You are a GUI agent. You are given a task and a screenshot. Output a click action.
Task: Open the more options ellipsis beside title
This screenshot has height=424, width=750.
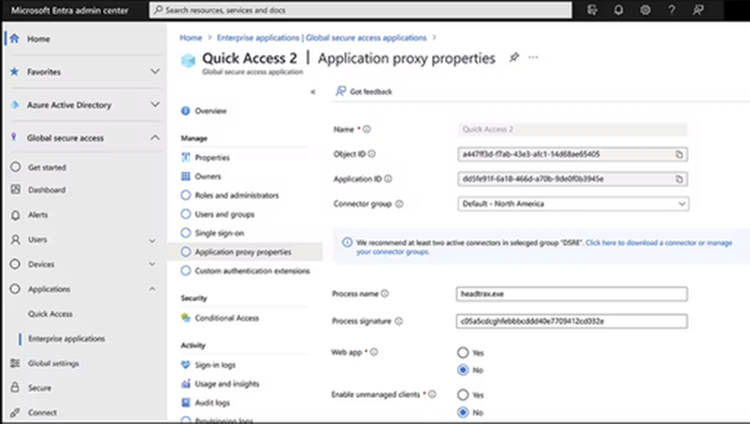[x=533, y=57]
